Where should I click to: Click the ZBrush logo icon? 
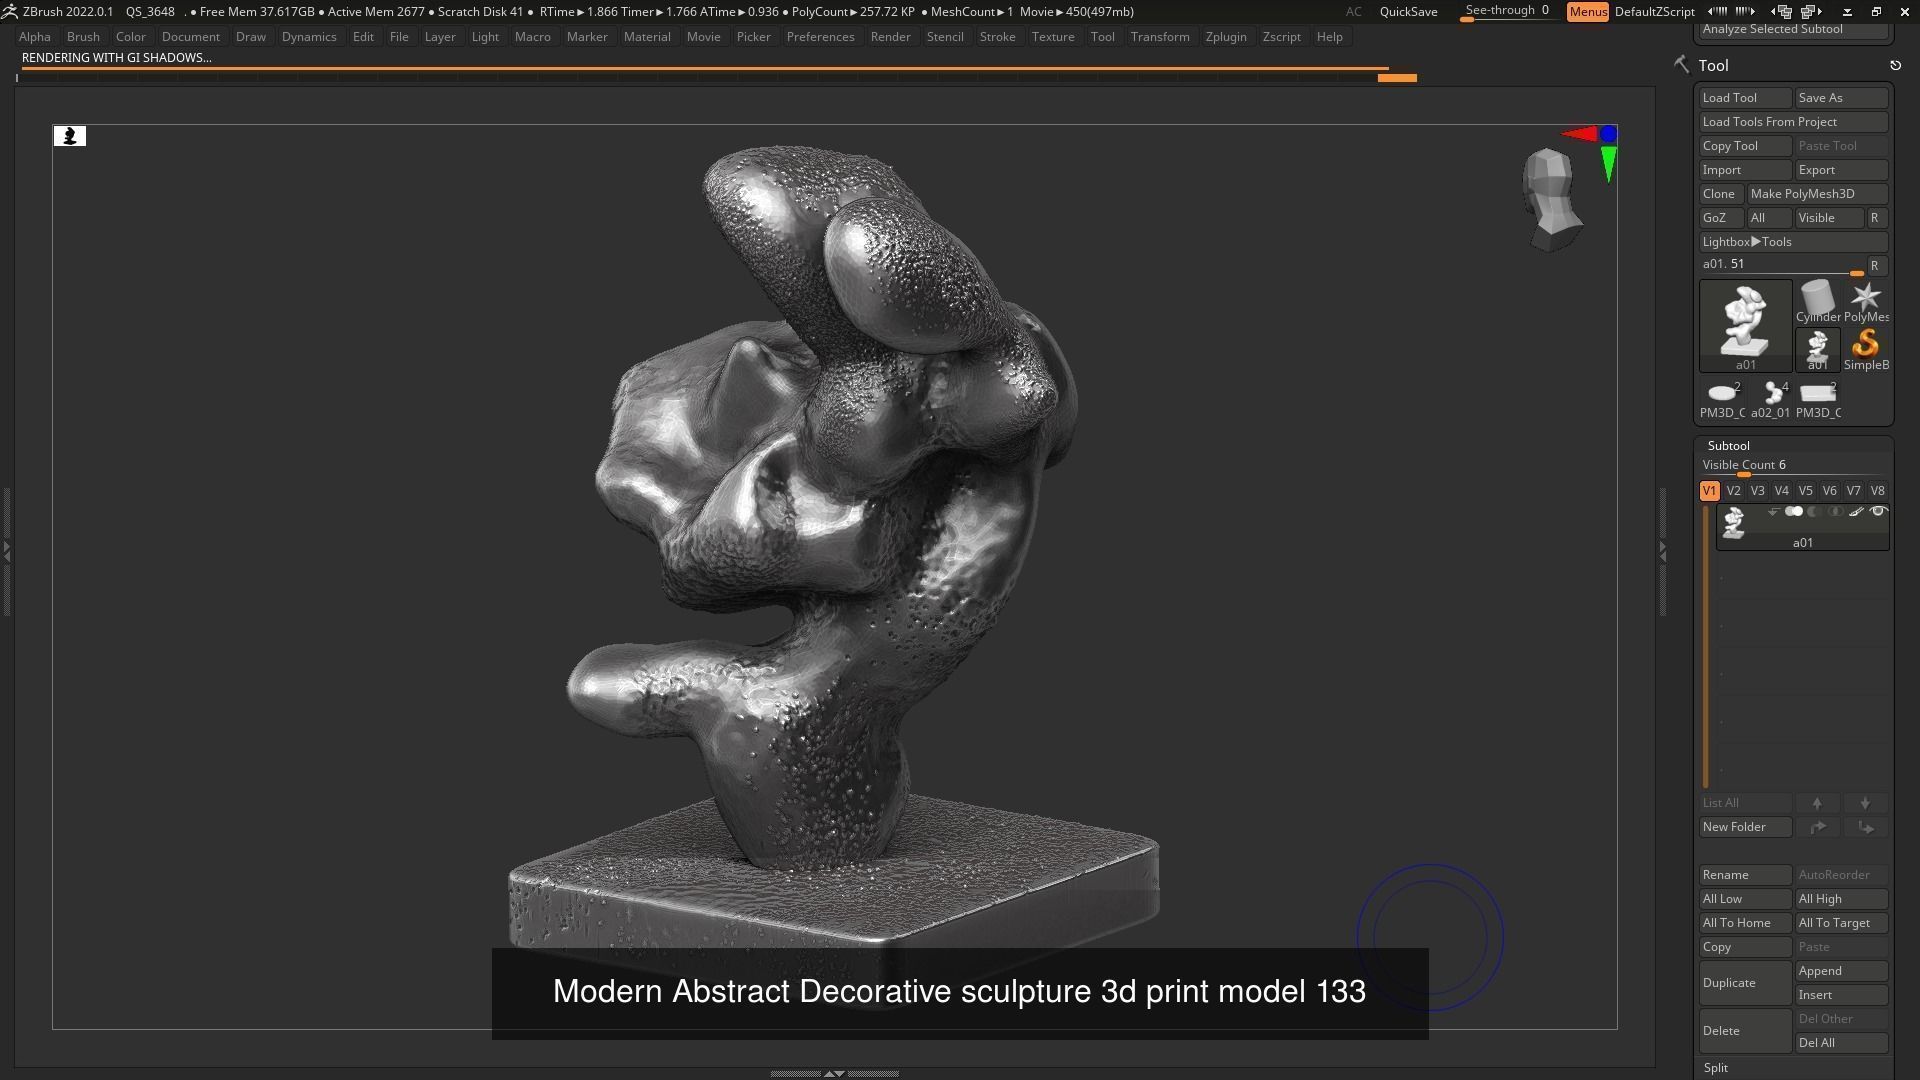click(9, 11)
